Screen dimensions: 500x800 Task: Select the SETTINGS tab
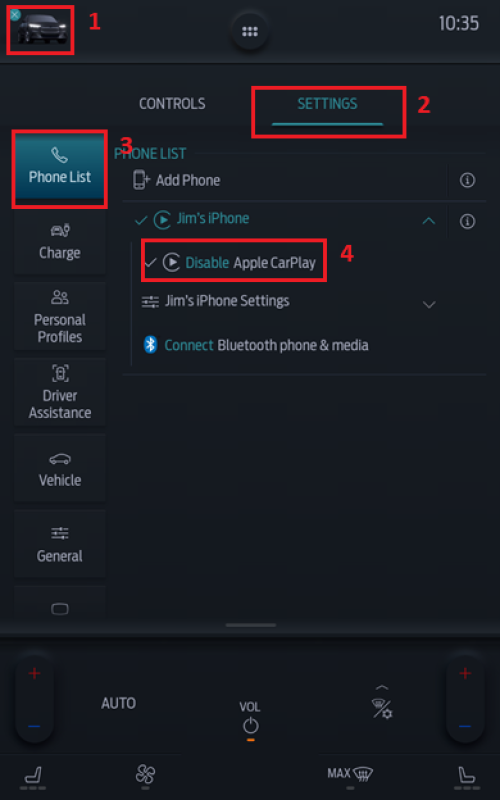coord(328,104)
